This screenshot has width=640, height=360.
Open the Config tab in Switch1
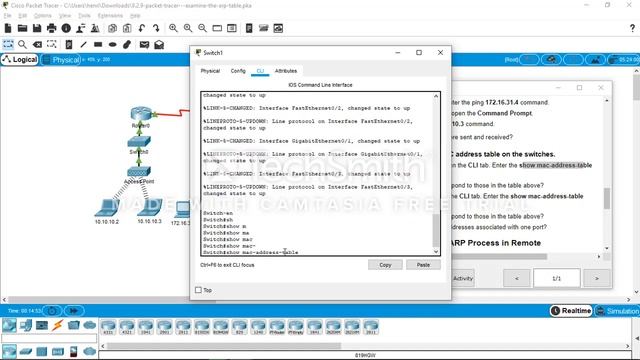point(238,71)
